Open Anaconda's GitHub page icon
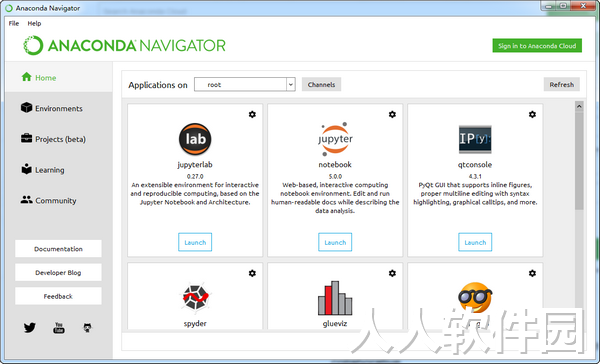Viewport: 600px width, 364px height. pyautogui.click(x=87, y=328)
